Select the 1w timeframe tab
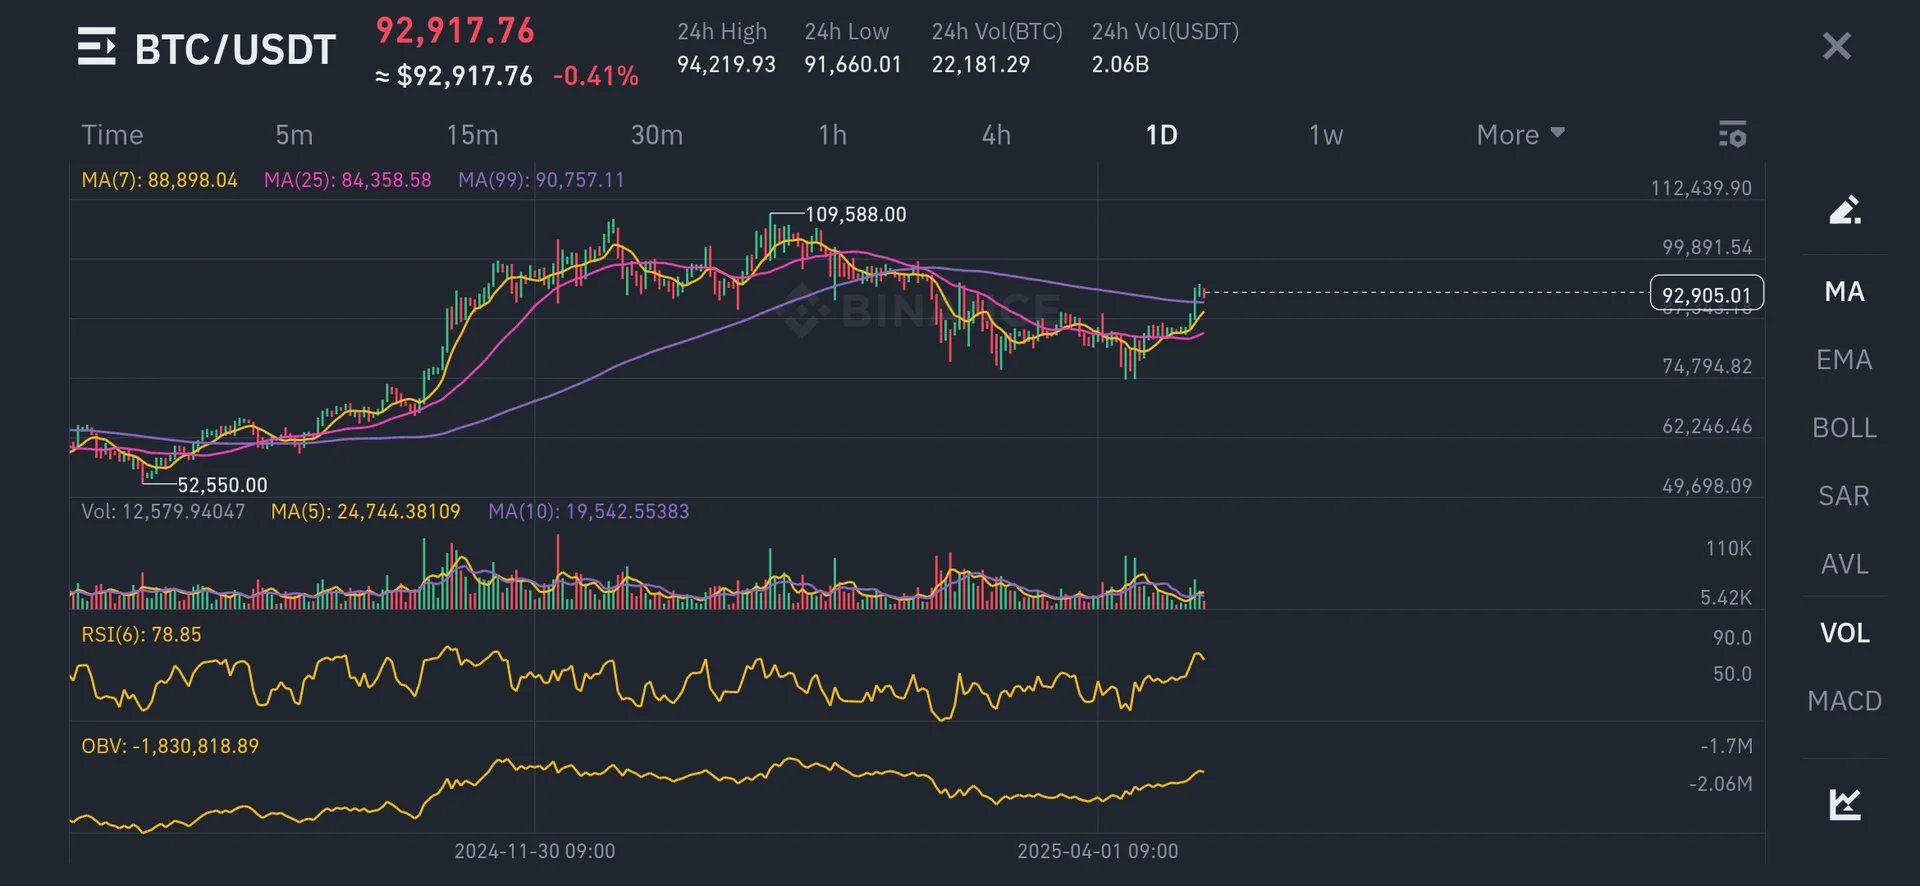Screen dimensions: 1920x886 1326,135
